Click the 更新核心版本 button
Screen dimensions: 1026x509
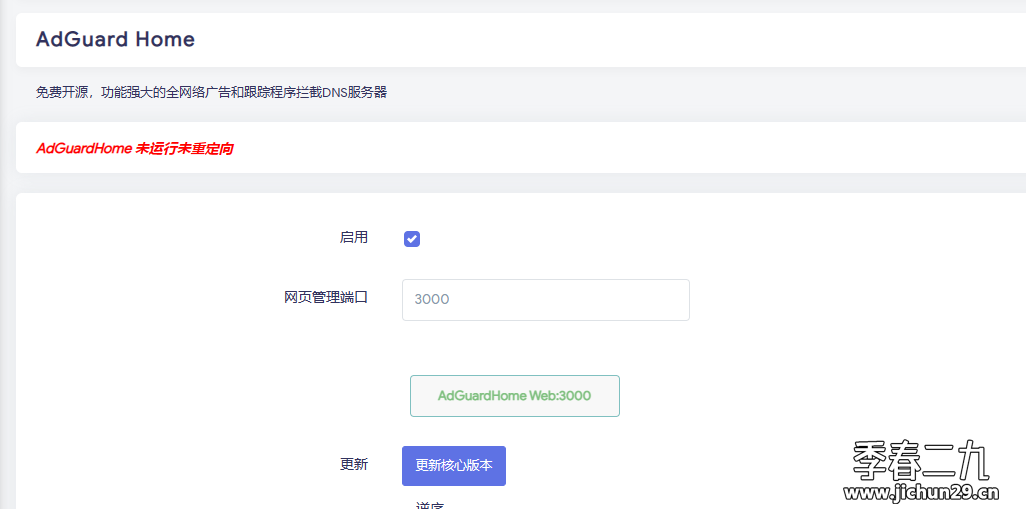tap(453, 466)
